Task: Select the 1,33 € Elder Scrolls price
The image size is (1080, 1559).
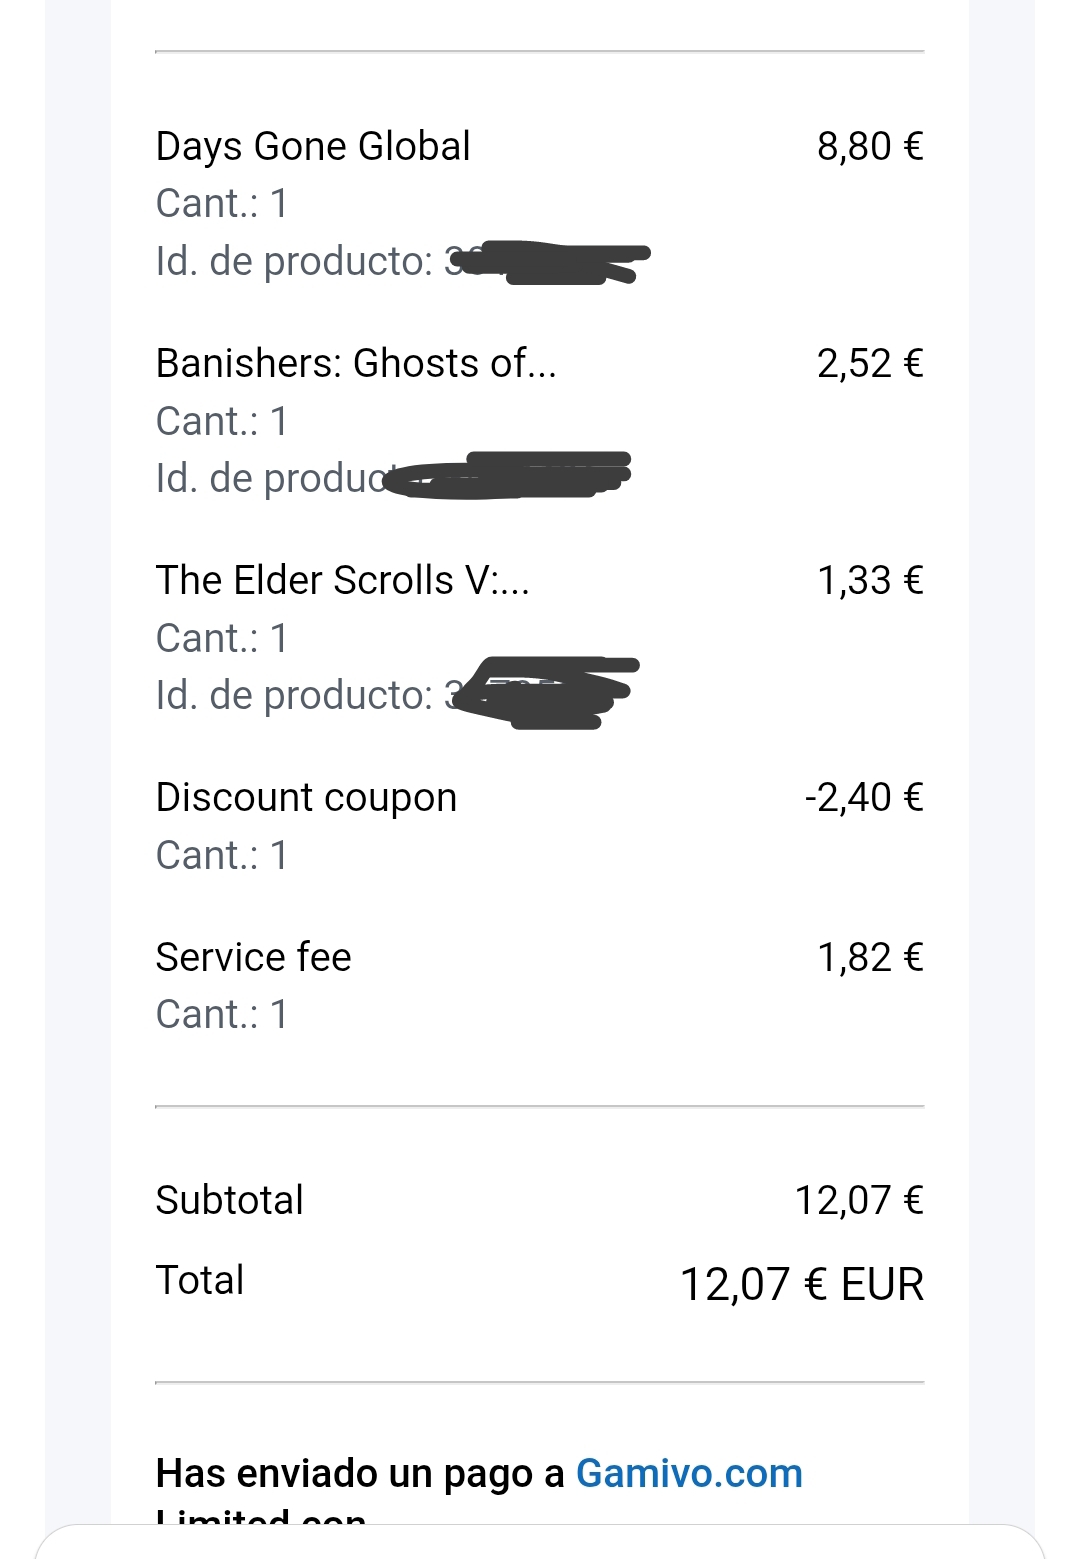Action: pyautogui.click(x=869, y=580)
